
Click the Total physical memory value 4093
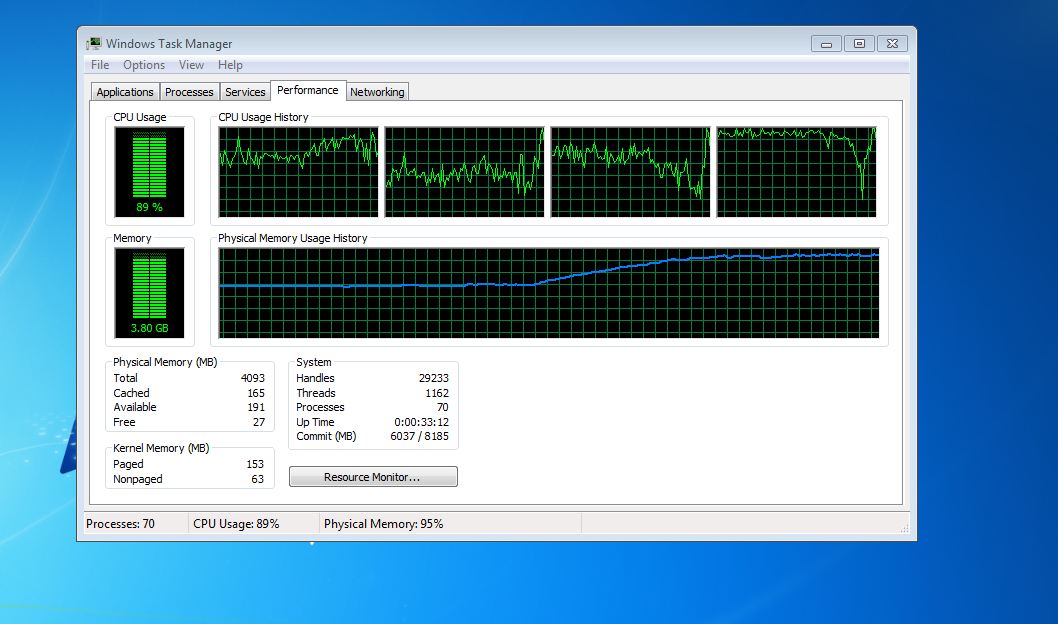(x=253, y=378)
